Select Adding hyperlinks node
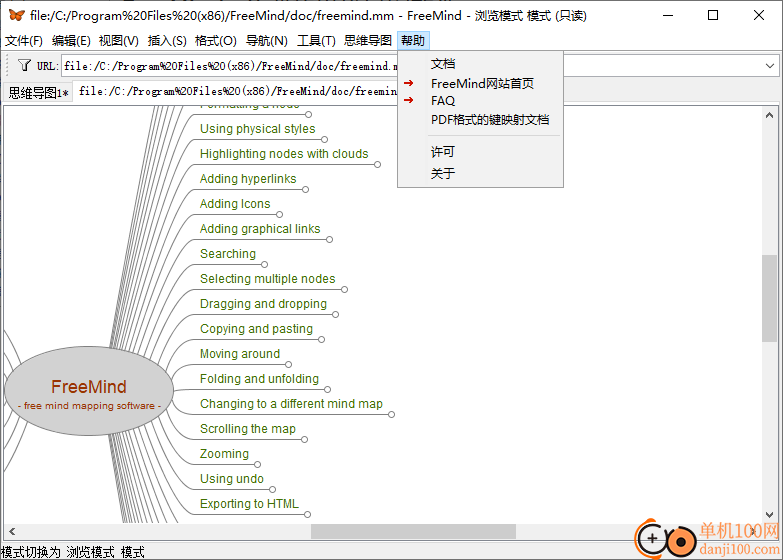The width and height of the screenshot is (783, 560). click(248, 179)
